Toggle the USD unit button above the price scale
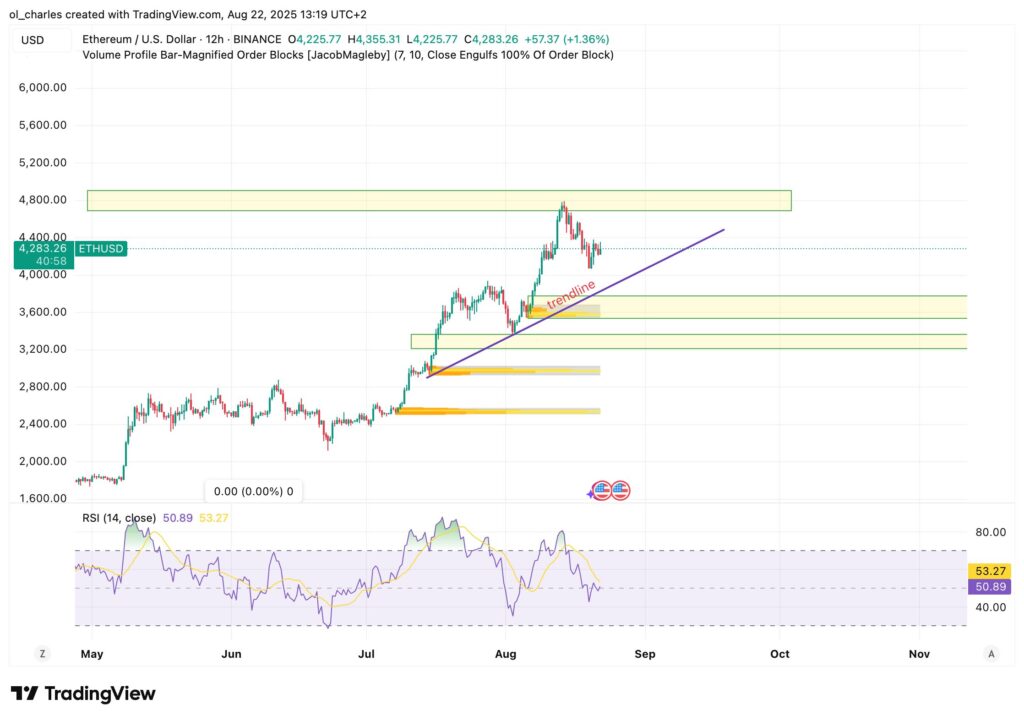This screenshot has width=1024, height=721. tap(31, 39)
